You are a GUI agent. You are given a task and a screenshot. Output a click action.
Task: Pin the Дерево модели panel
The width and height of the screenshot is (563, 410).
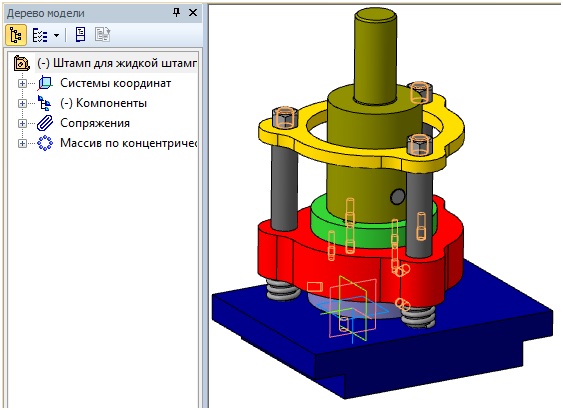(x=176, y=13)
